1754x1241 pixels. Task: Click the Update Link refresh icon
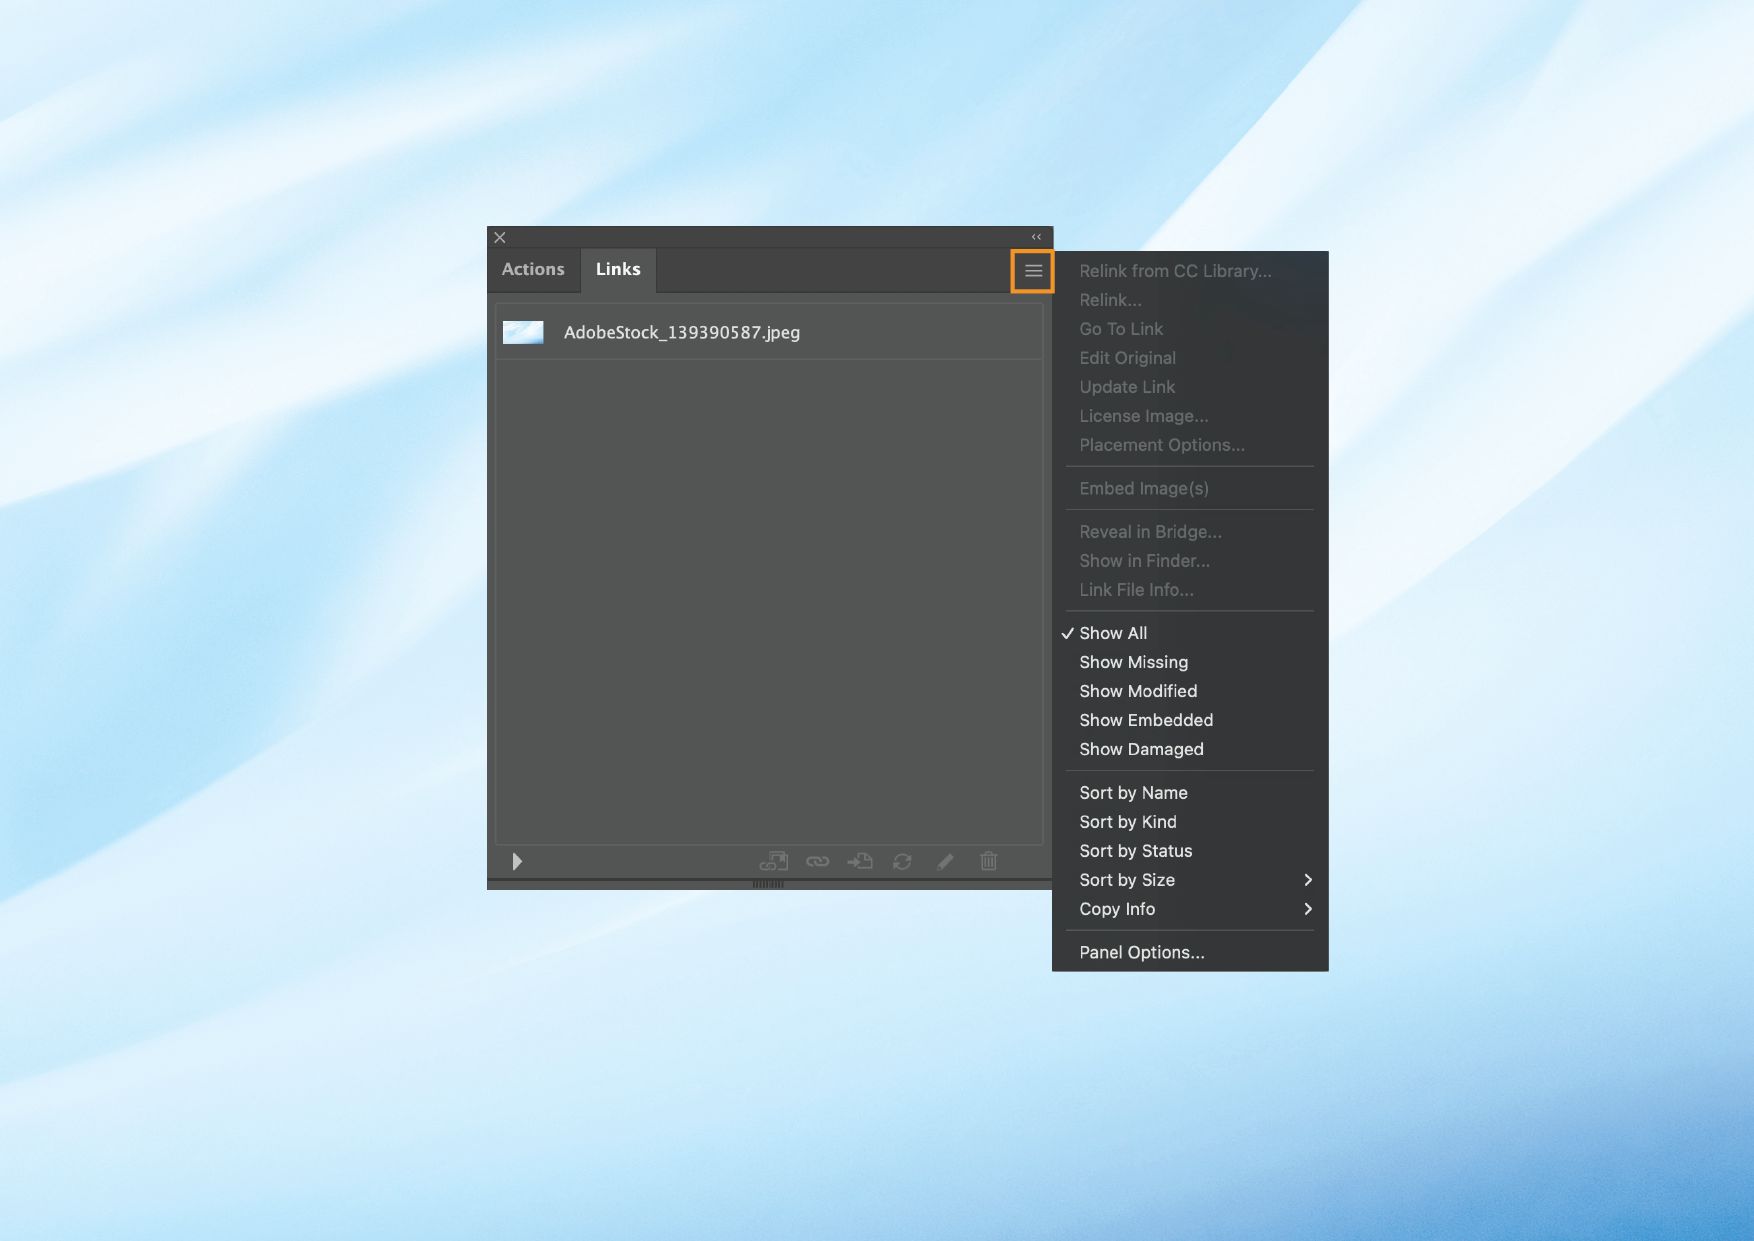point(902,861)
